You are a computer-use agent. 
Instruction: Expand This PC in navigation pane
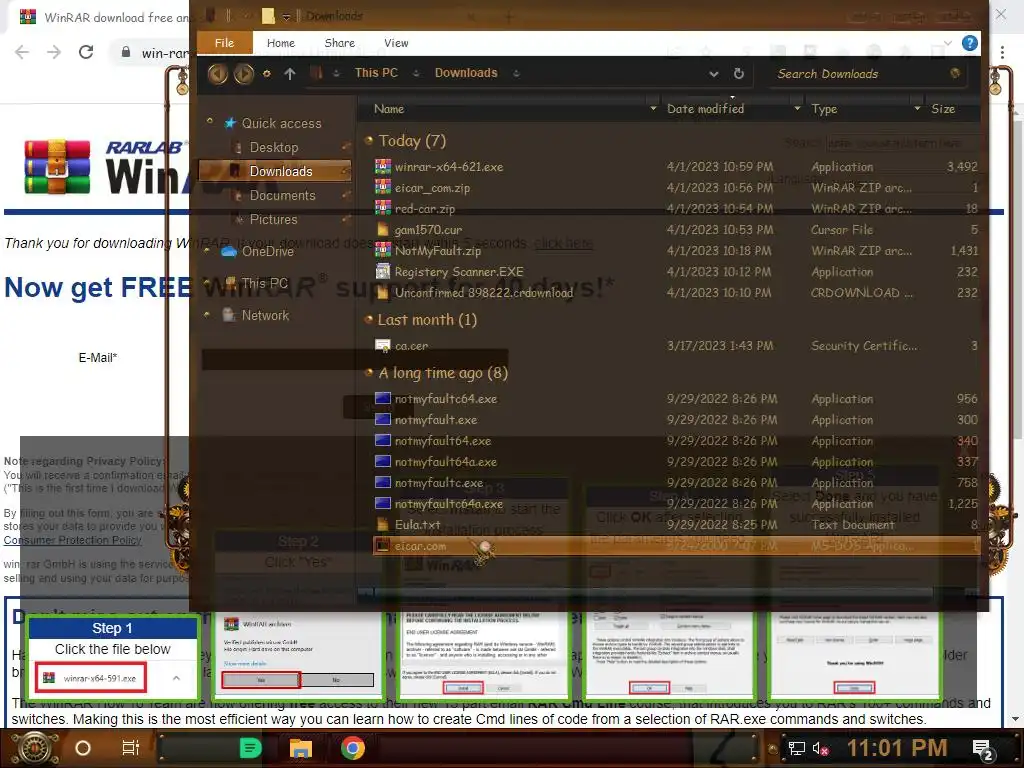(207, 283)
